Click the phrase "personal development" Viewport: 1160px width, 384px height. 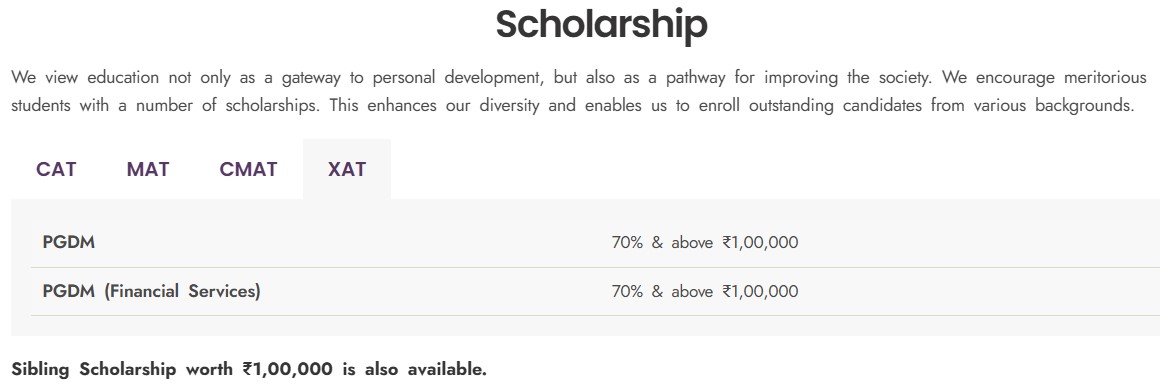[x=453, y=78]
